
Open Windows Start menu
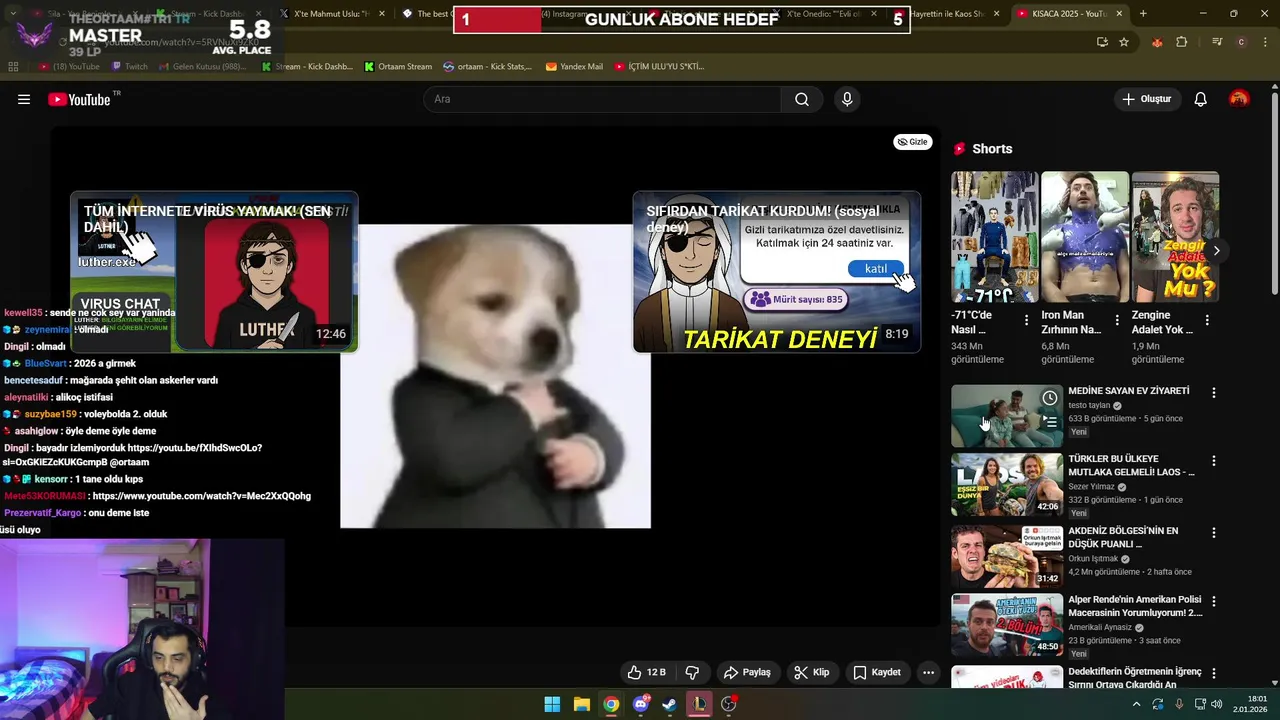click(552, 704)
